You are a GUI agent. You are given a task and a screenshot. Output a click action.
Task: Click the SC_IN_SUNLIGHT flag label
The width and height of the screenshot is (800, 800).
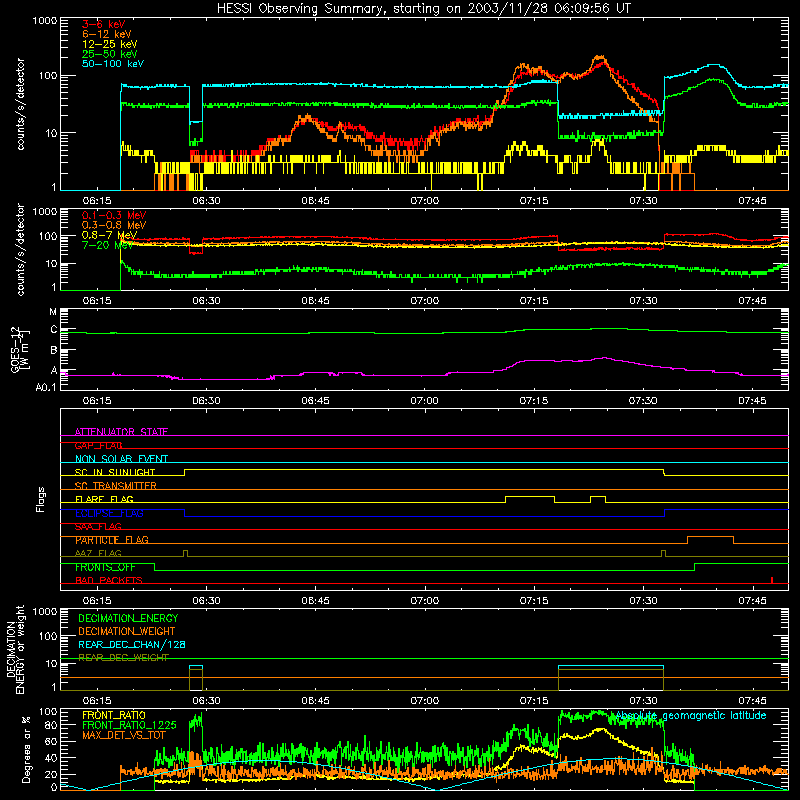(x=115, y=472)
